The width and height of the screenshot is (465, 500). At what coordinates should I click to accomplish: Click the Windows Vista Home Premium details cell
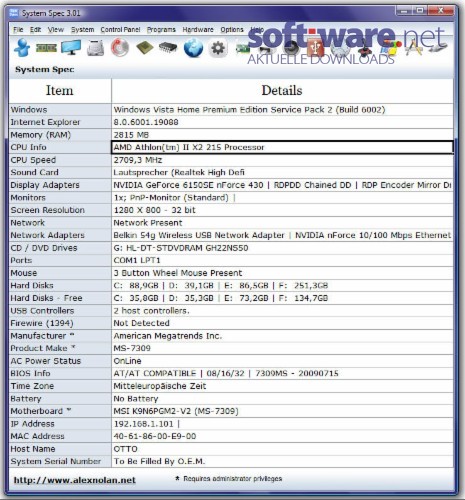[282, 110]
